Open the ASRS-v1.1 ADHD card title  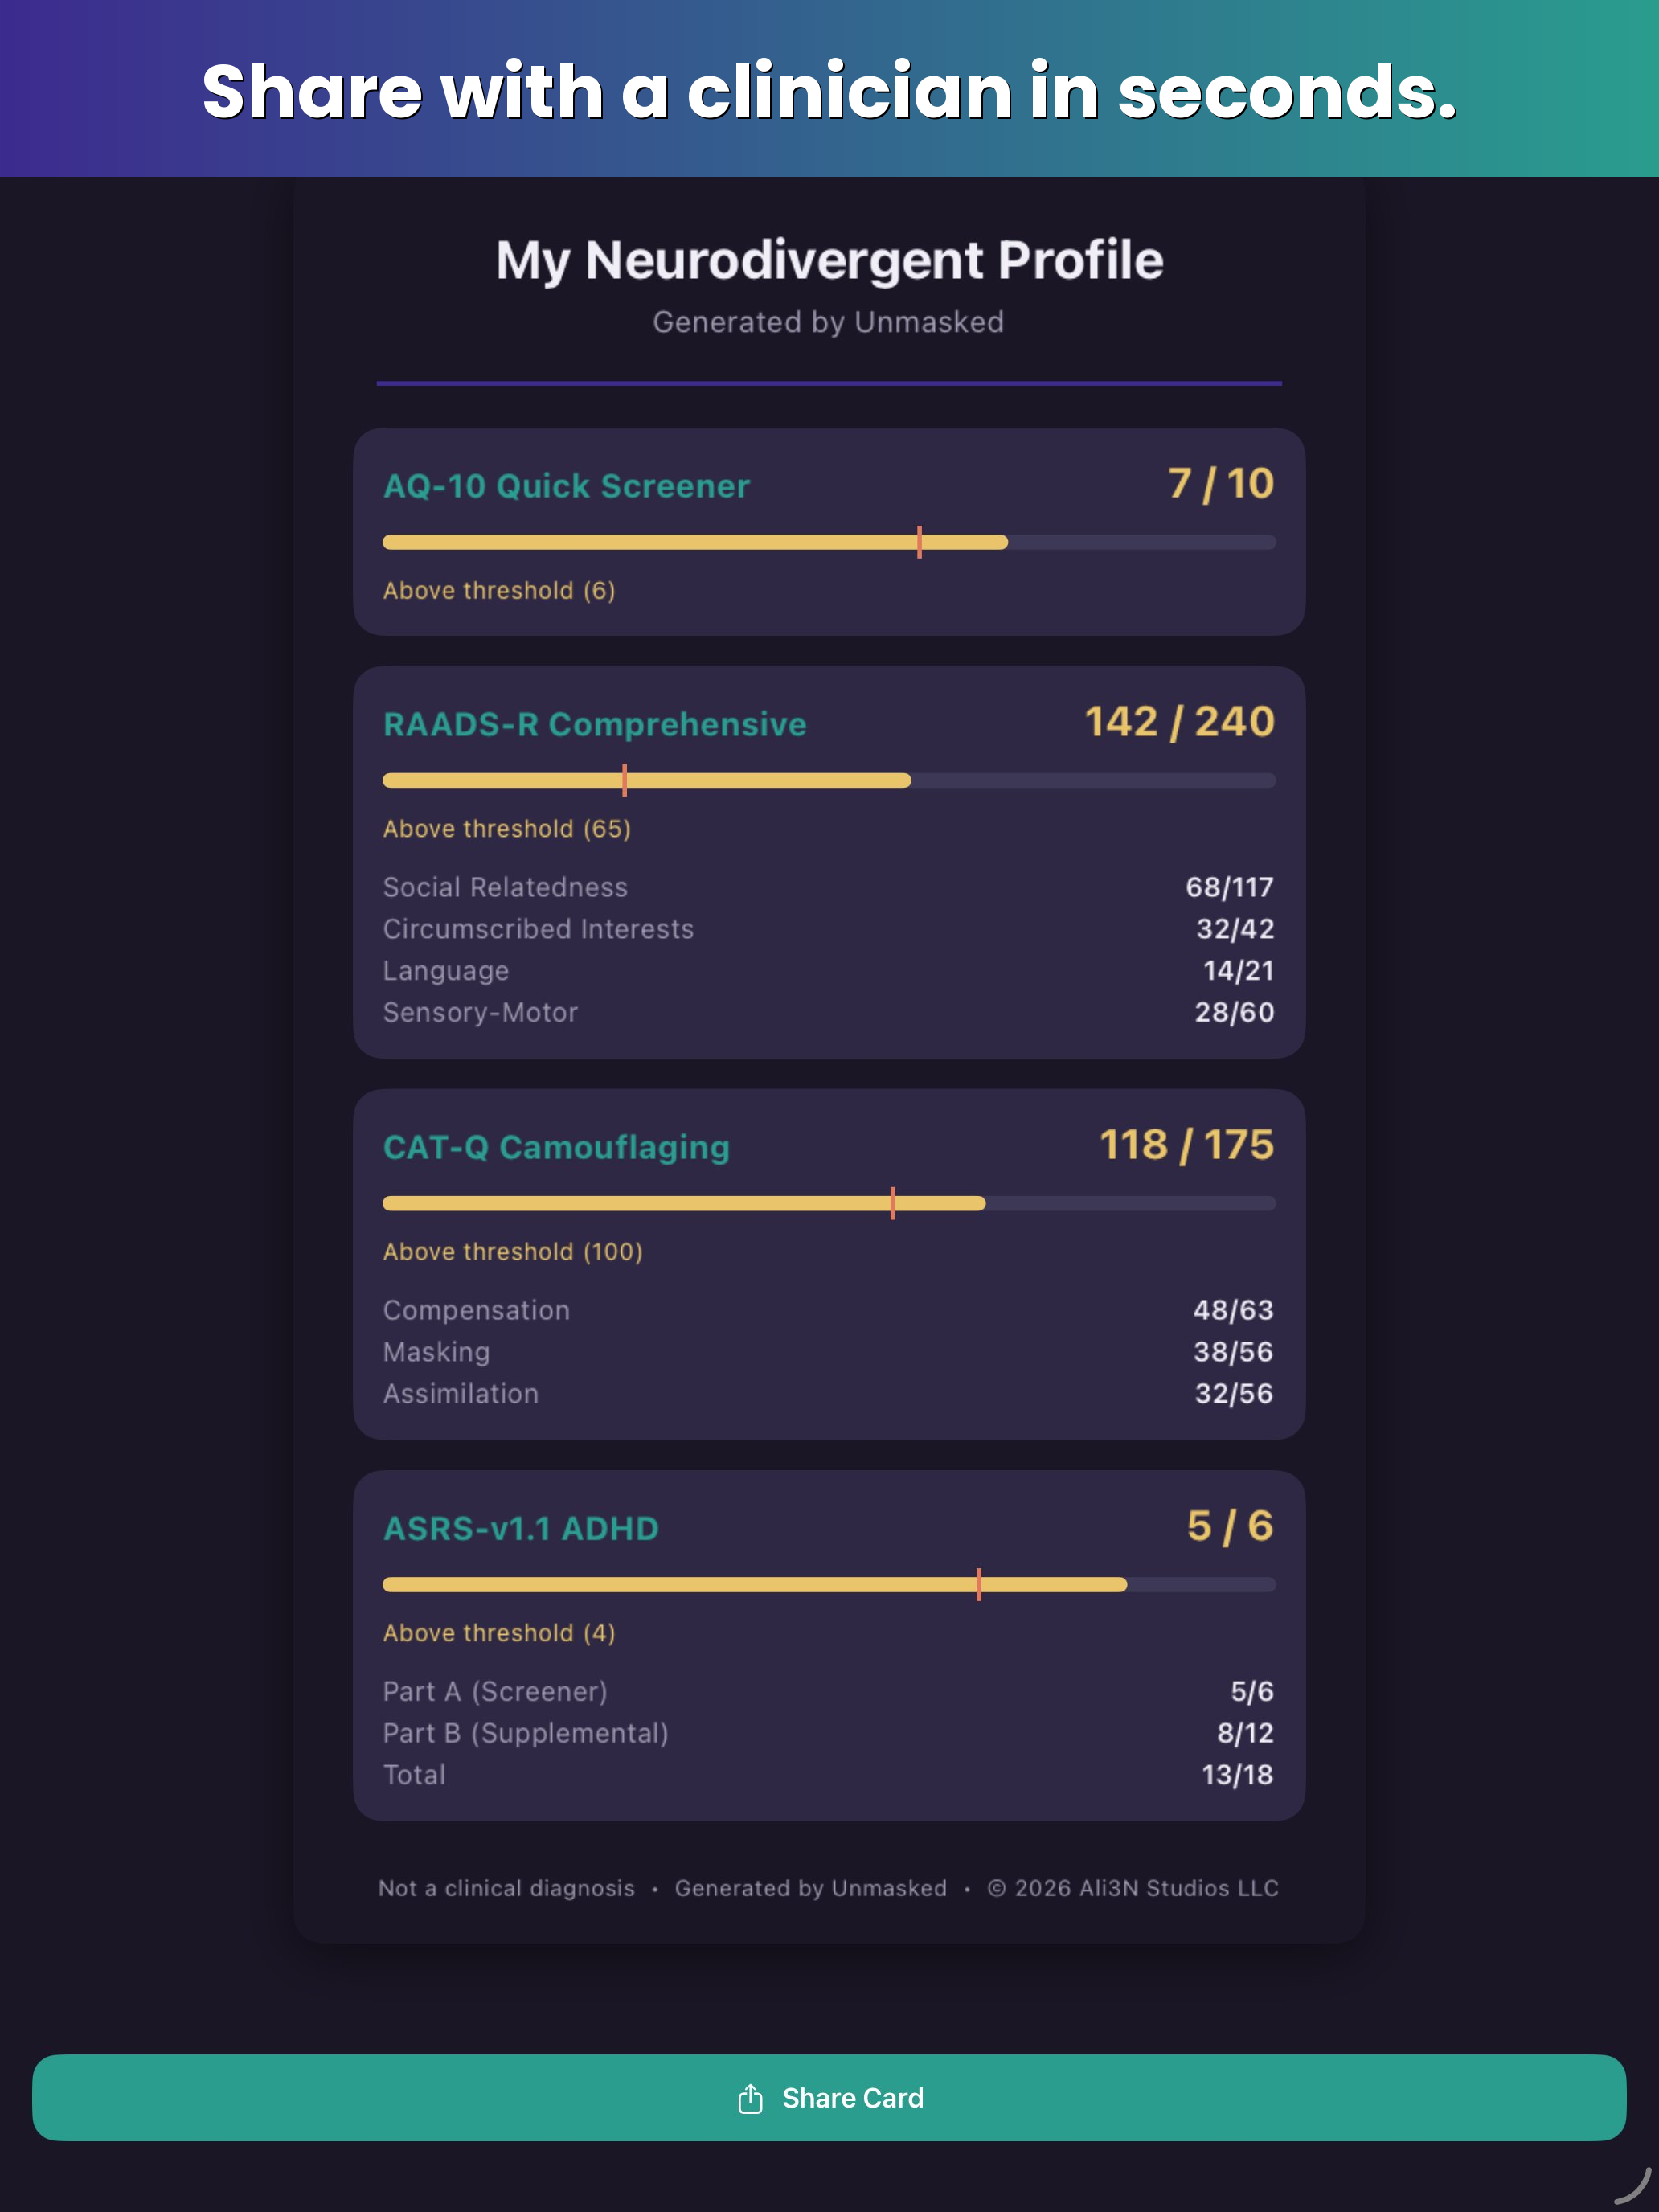click(521, 1528)
